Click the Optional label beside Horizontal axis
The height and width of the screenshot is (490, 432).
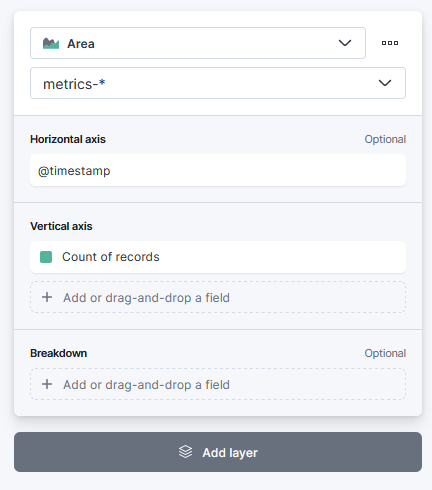385,139
